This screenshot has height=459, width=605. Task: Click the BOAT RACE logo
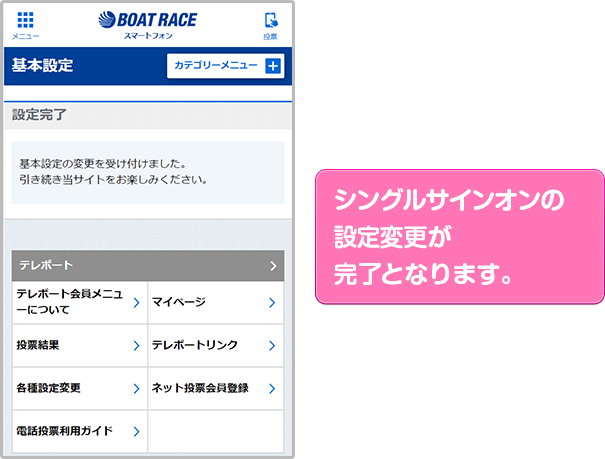[148, 22]
